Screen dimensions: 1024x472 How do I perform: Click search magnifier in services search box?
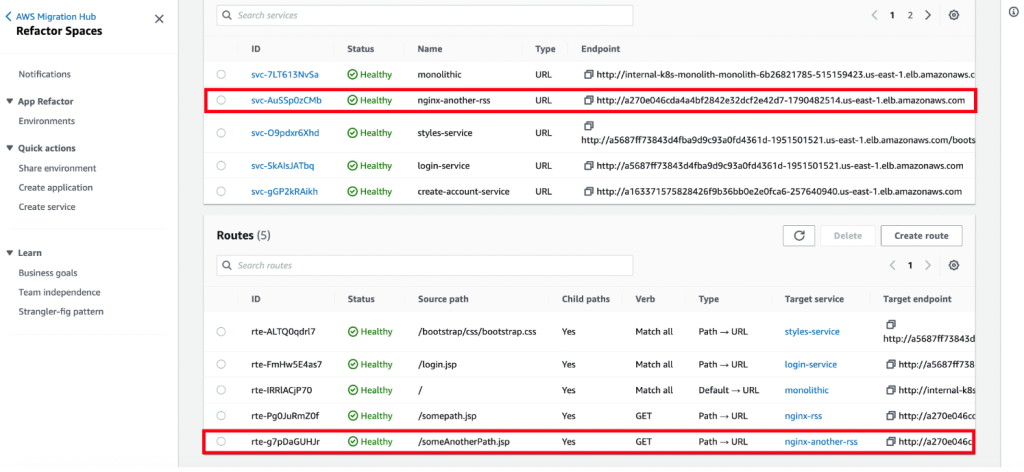coord(227,14)
